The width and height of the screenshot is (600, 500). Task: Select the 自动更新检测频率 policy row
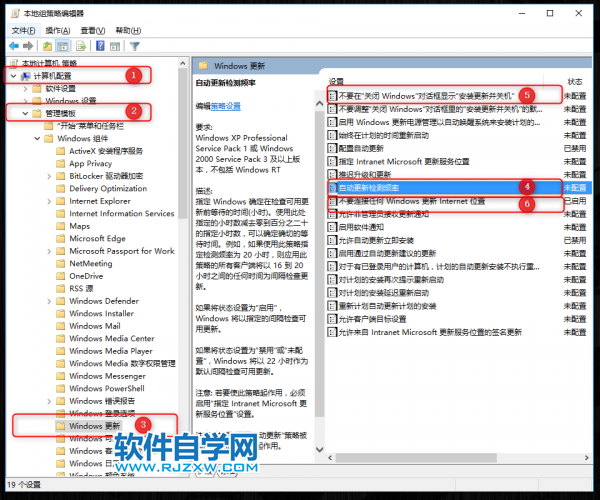click(459, 188)
